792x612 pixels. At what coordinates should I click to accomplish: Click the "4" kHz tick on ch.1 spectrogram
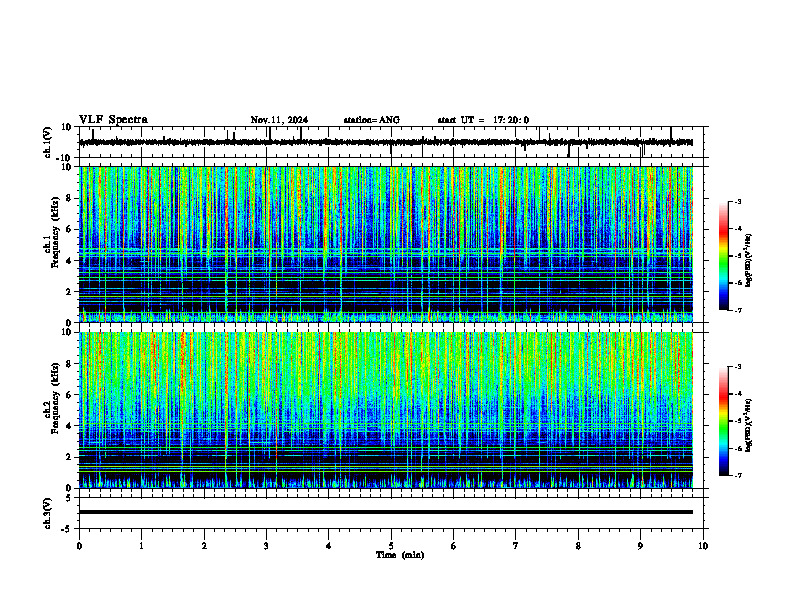coord(69,261)
